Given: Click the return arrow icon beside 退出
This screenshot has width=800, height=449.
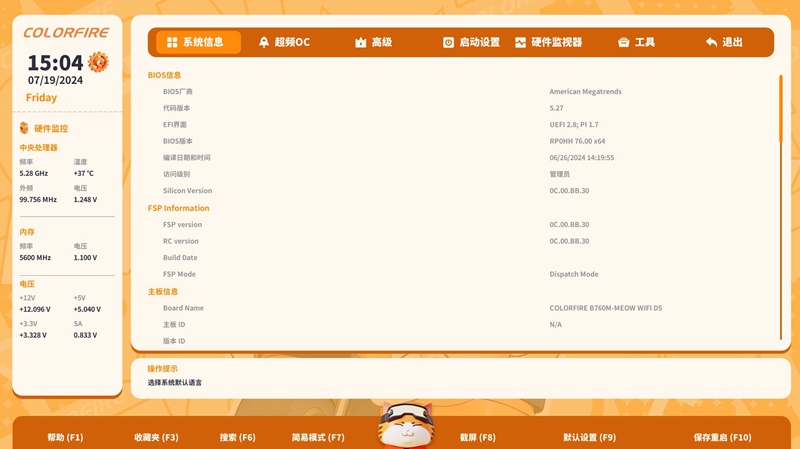Looking at the screenshot, I should 711,43.
